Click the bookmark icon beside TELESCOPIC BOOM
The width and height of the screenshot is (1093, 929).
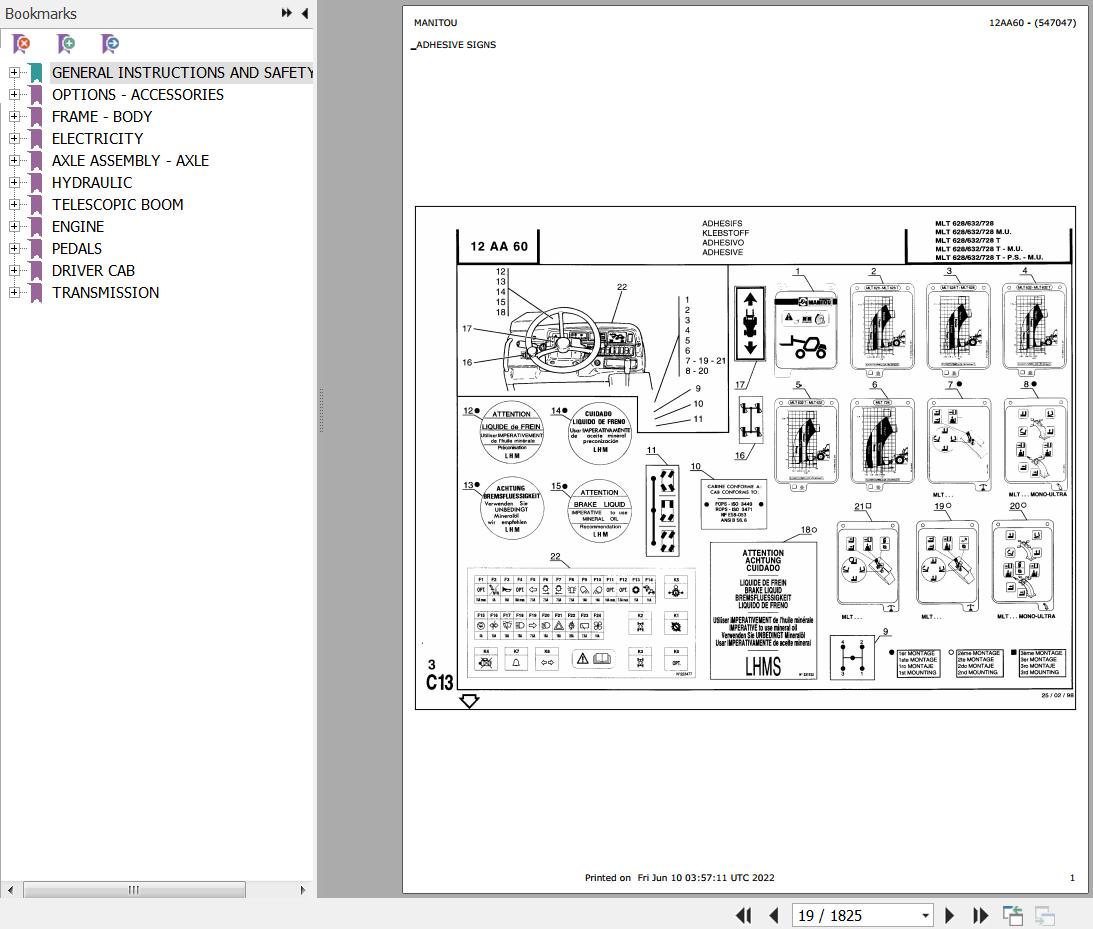point(36,204)
